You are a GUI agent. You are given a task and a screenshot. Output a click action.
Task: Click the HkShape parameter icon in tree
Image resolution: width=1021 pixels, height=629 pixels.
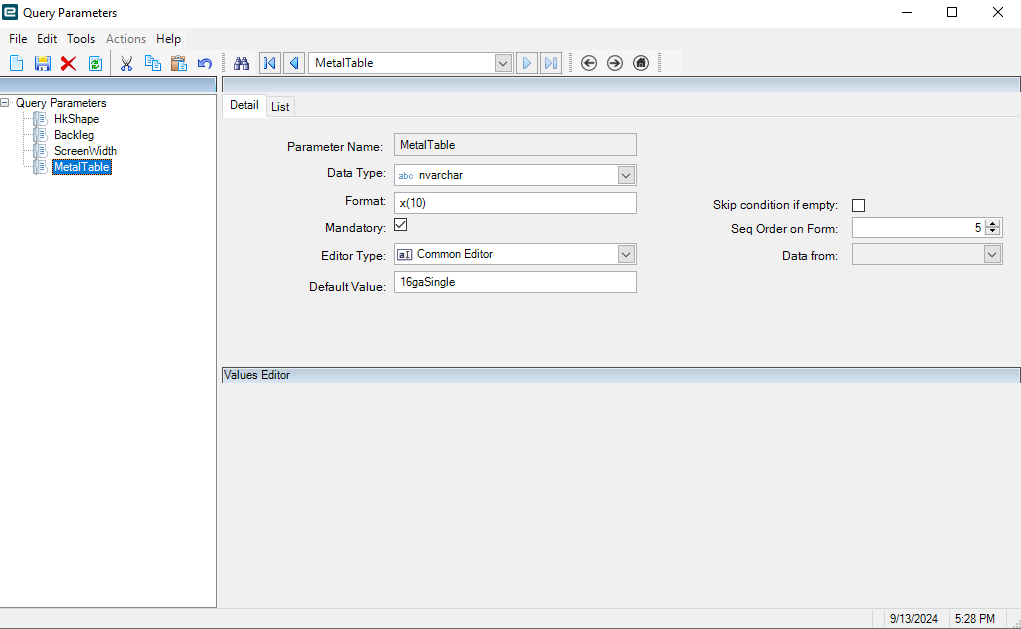coord(40,119)
